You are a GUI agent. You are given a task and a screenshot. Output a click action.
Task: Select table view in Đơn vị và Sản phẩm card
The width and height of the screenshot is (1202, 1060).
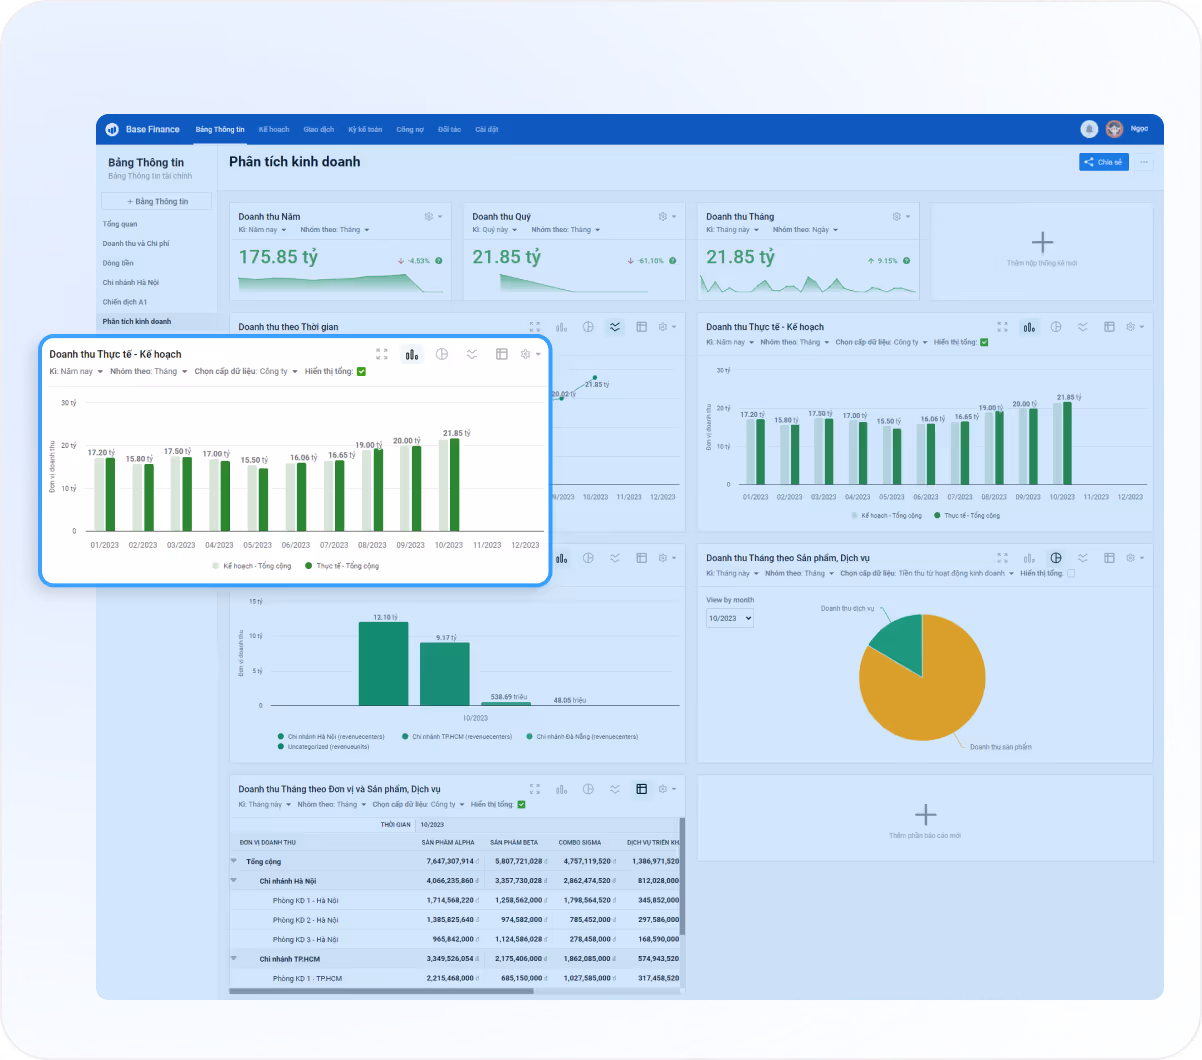pyautogui.click(x=642, y=789)
